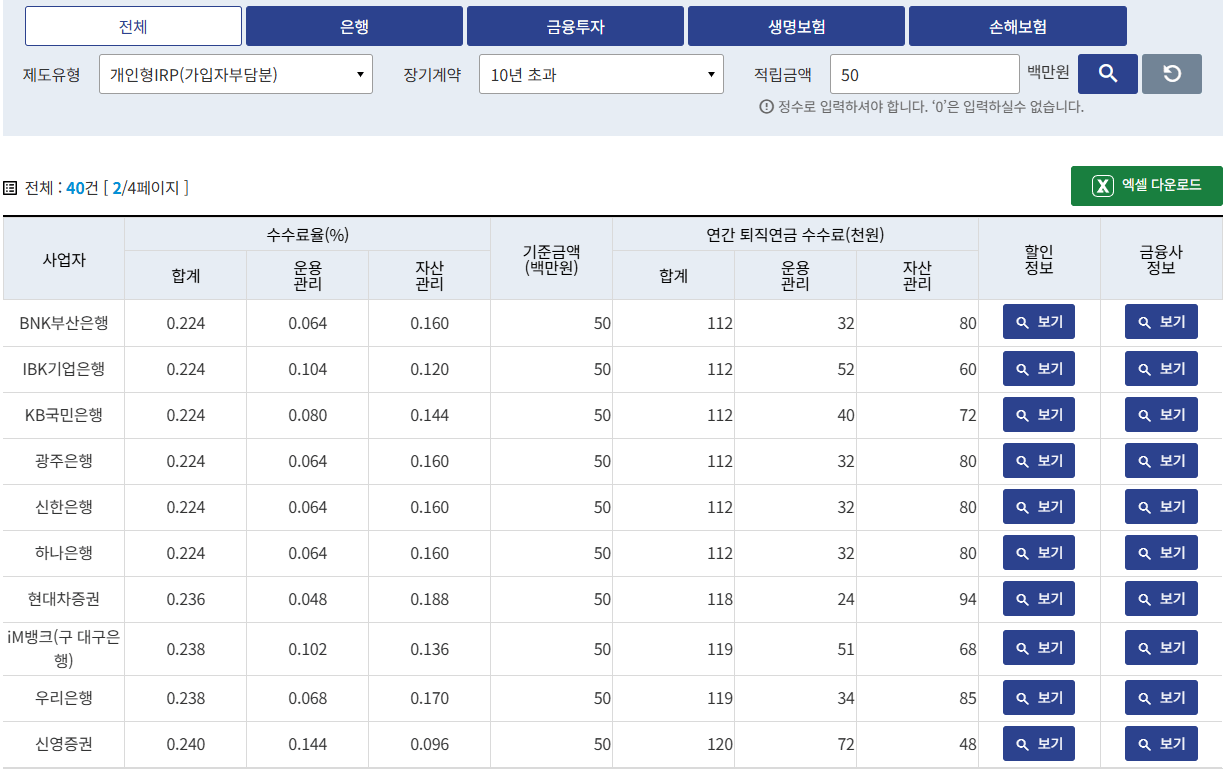
Task: Select the 금융투자 category filter
Action: (x=575, y=26)
